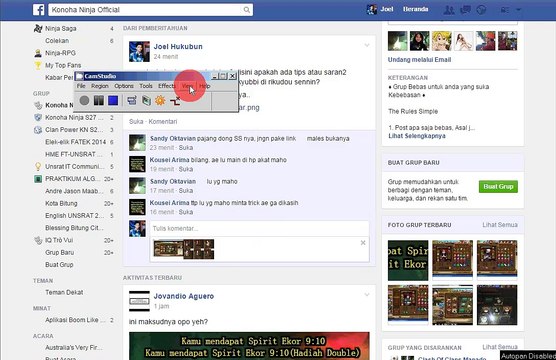Remove attached photo with X button
556x360 pixels.
click(x=363, y=243)
